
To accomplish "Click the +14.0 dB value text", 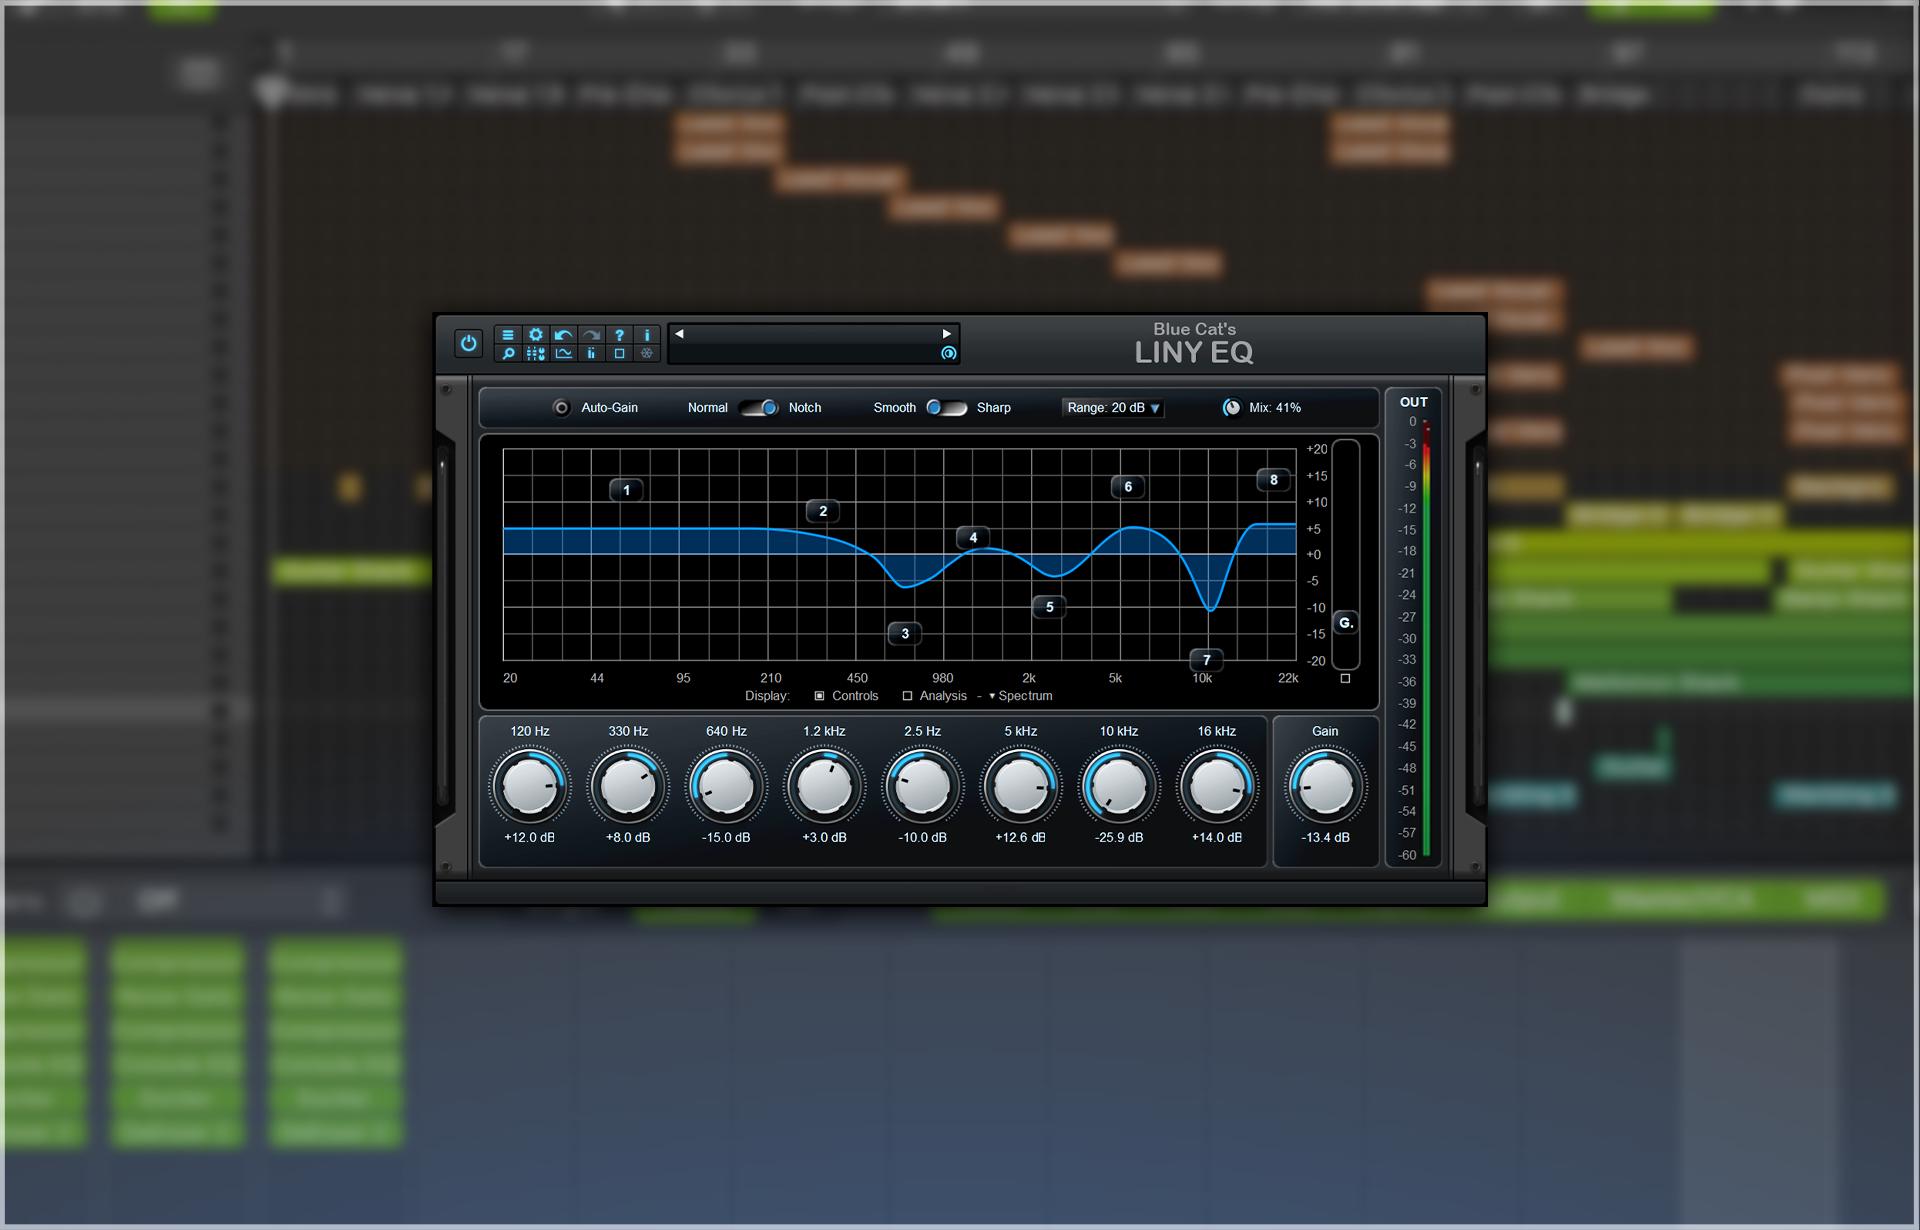I will [1216, 837].
